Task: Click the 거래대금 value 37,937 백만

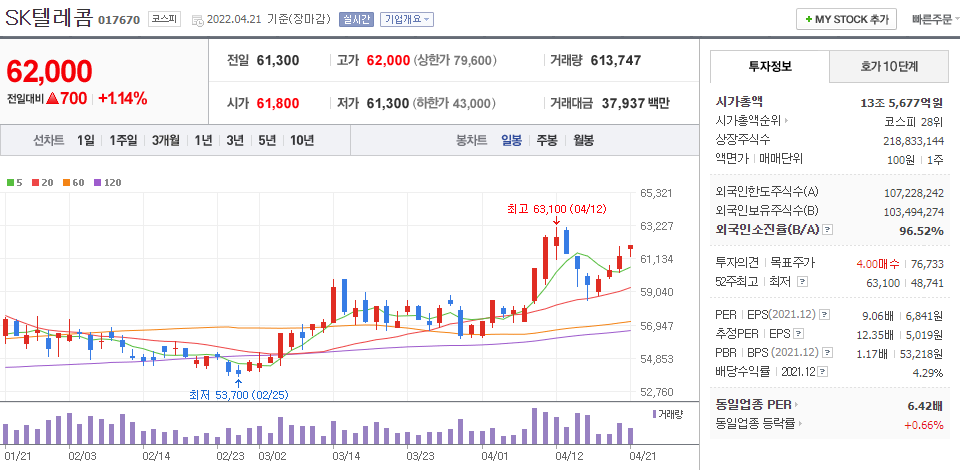Action: tap(636, 103)
